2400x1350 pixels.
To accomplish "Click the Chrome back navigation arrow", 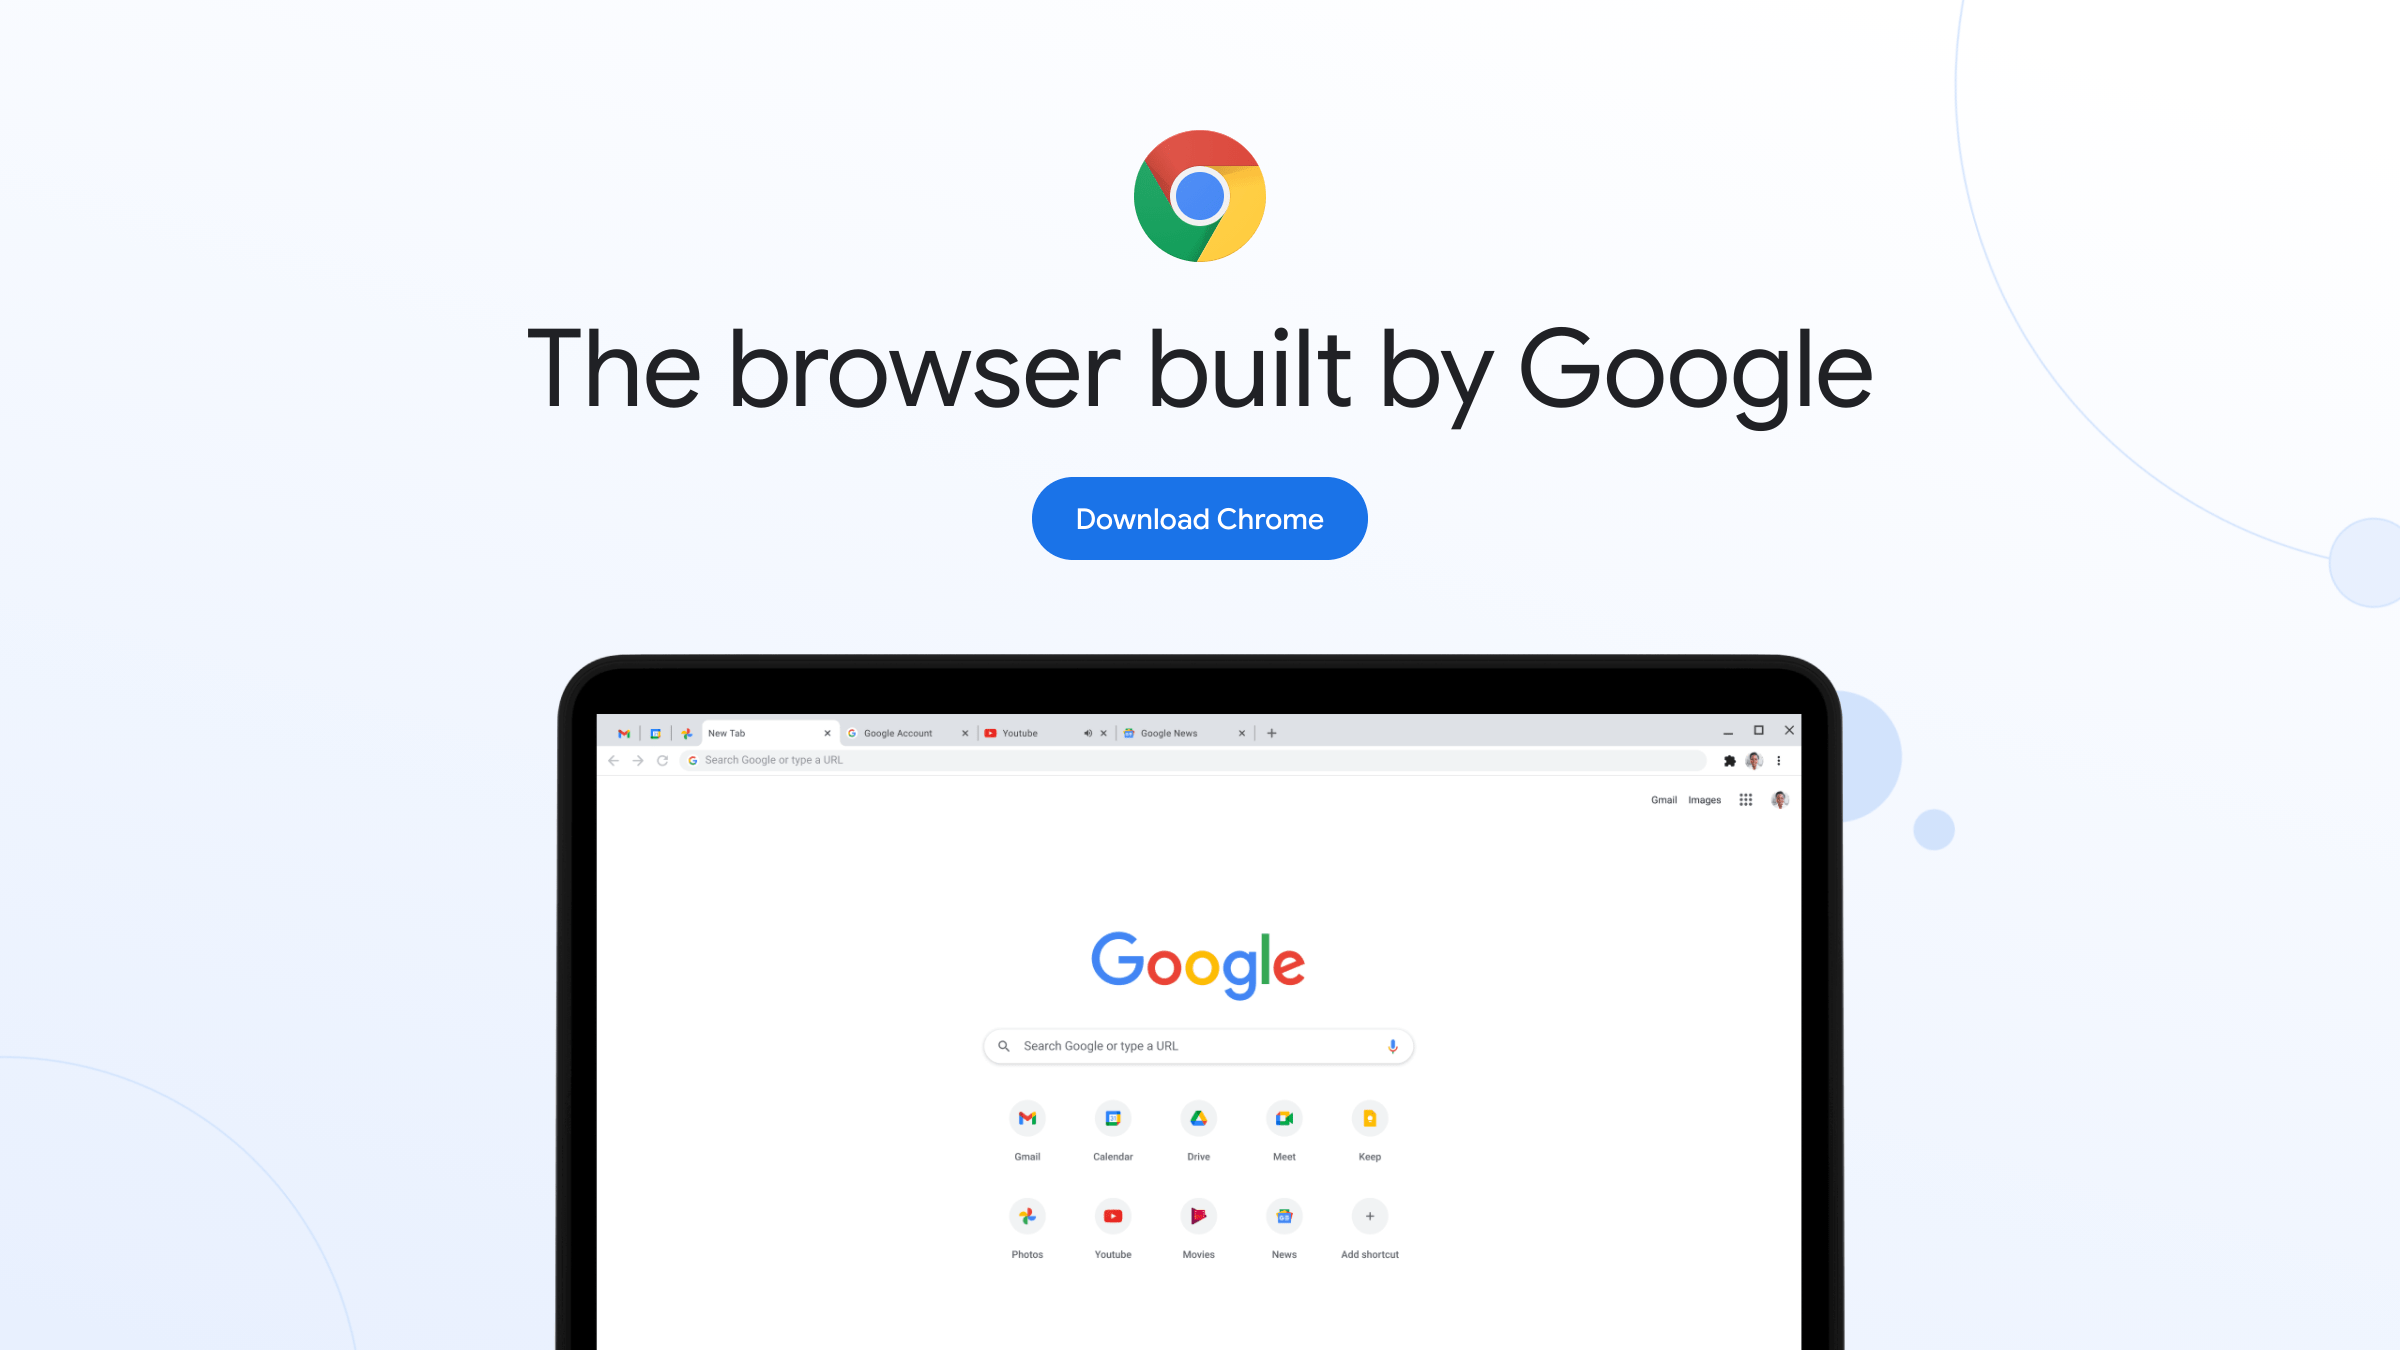I will [x=615, y=760].
